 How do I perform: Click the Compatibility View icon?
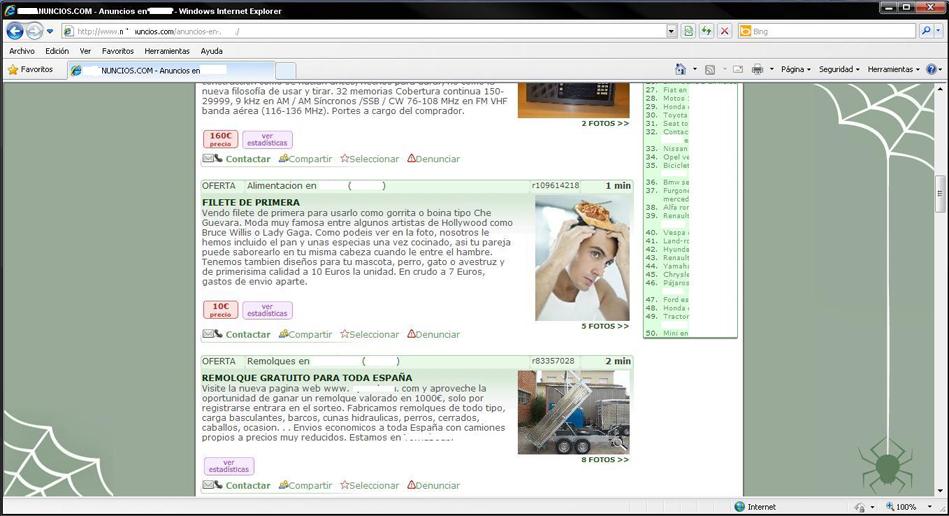689,31
